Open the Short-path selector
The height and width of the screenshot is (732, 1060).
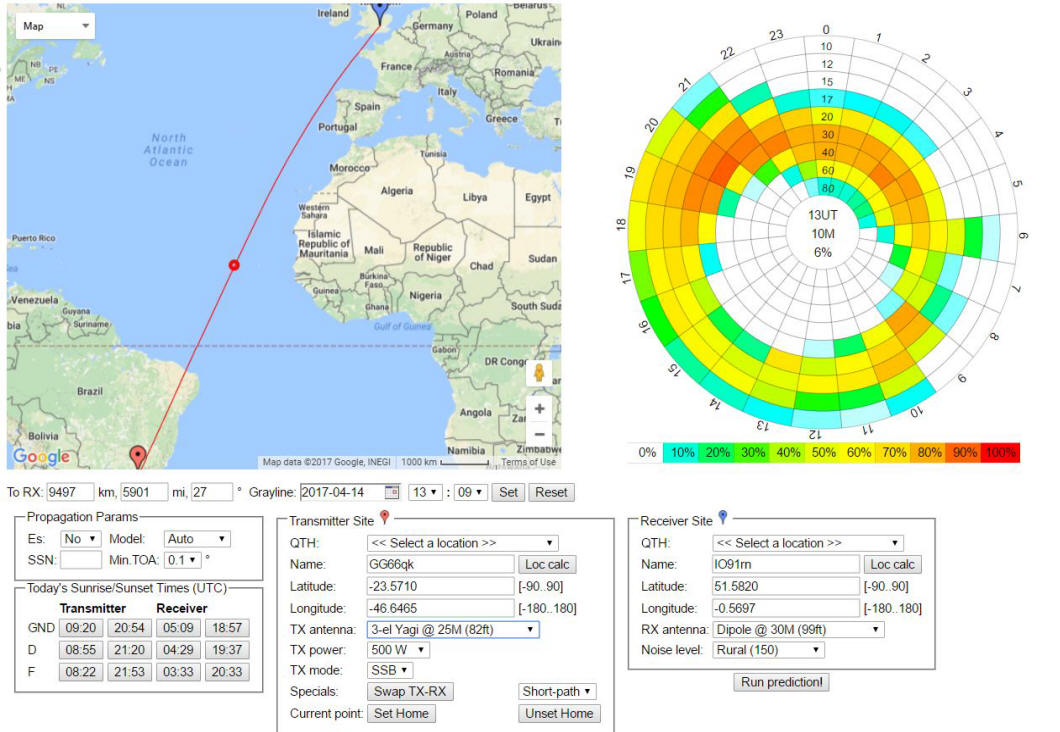(x=558, y=691)
